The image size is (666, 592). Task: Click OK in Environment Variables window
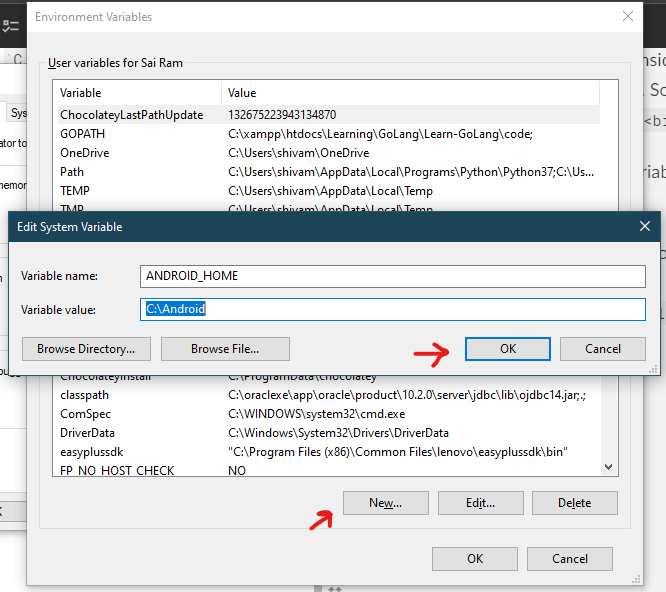click(x=475, y=558)
